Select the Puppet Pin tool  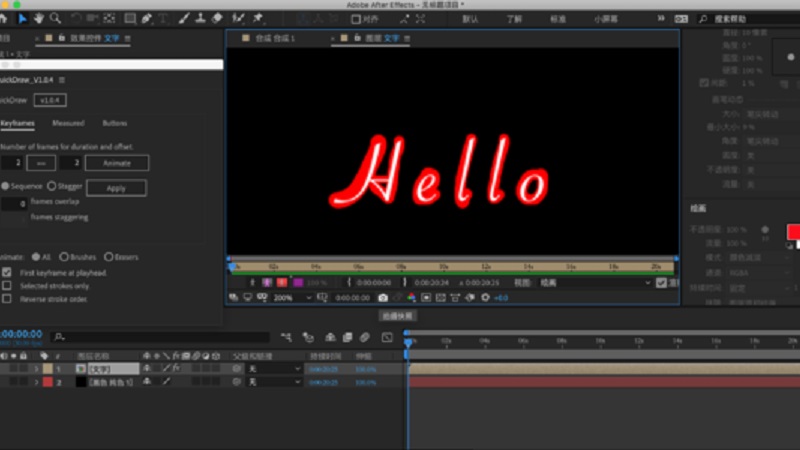(258, 18)
